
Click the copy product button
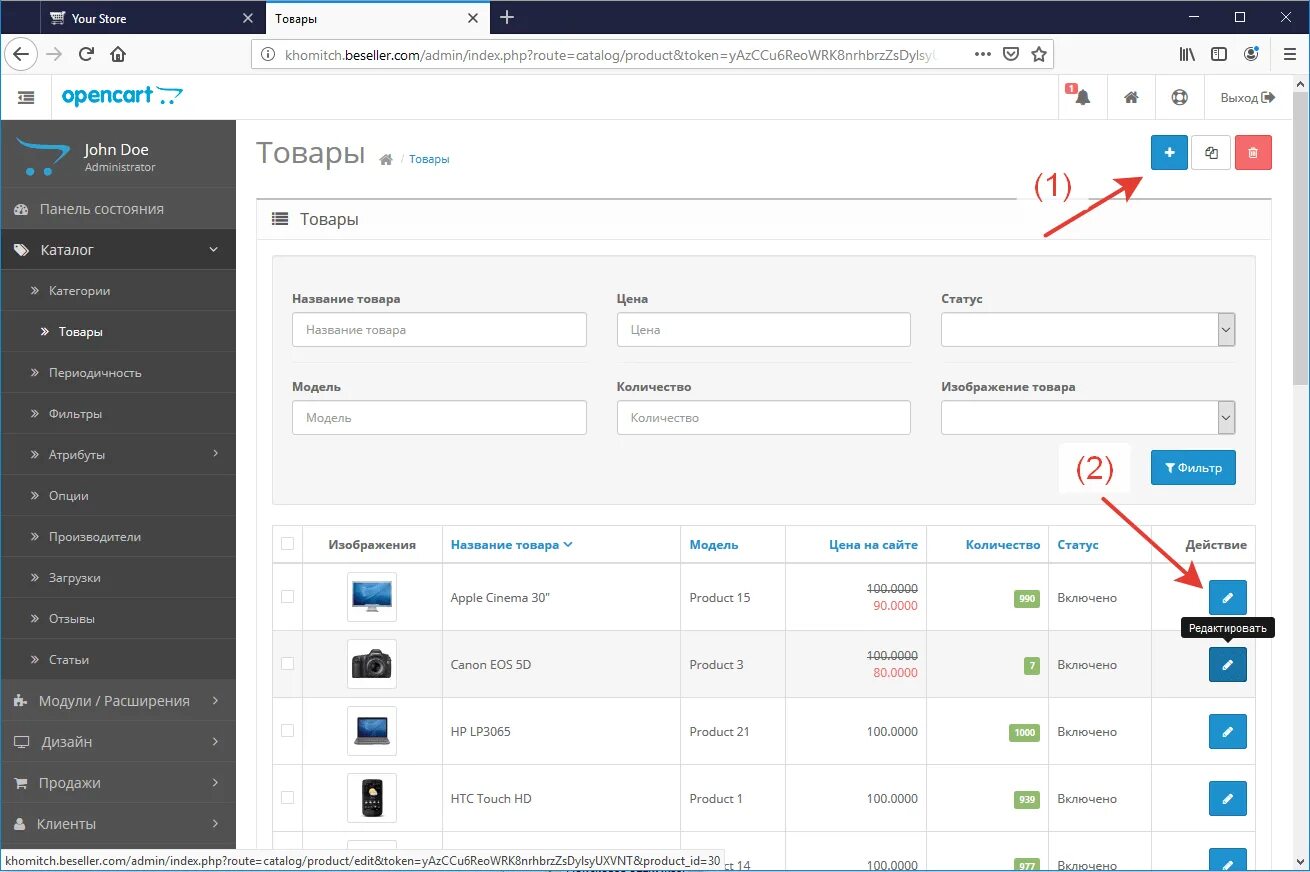pyautogui.click(x=1211, y=153)
